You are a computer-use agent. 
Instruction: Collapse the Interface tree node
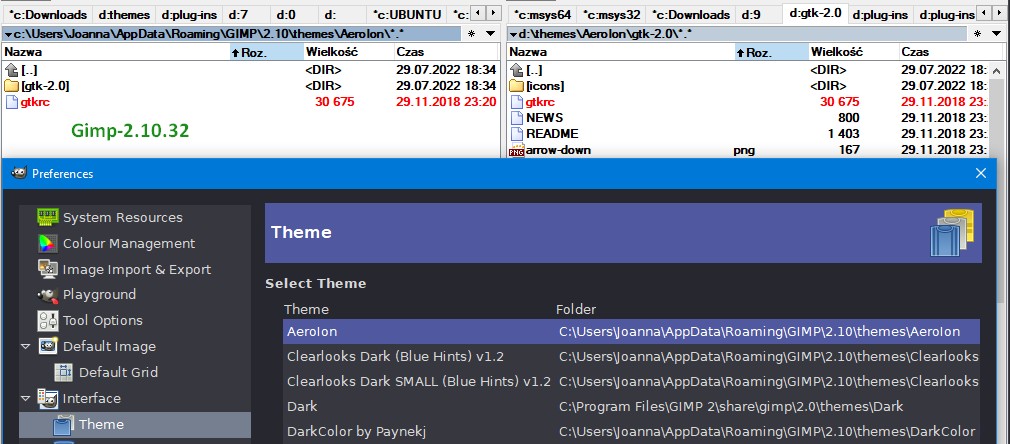click(x=25, y=398)
